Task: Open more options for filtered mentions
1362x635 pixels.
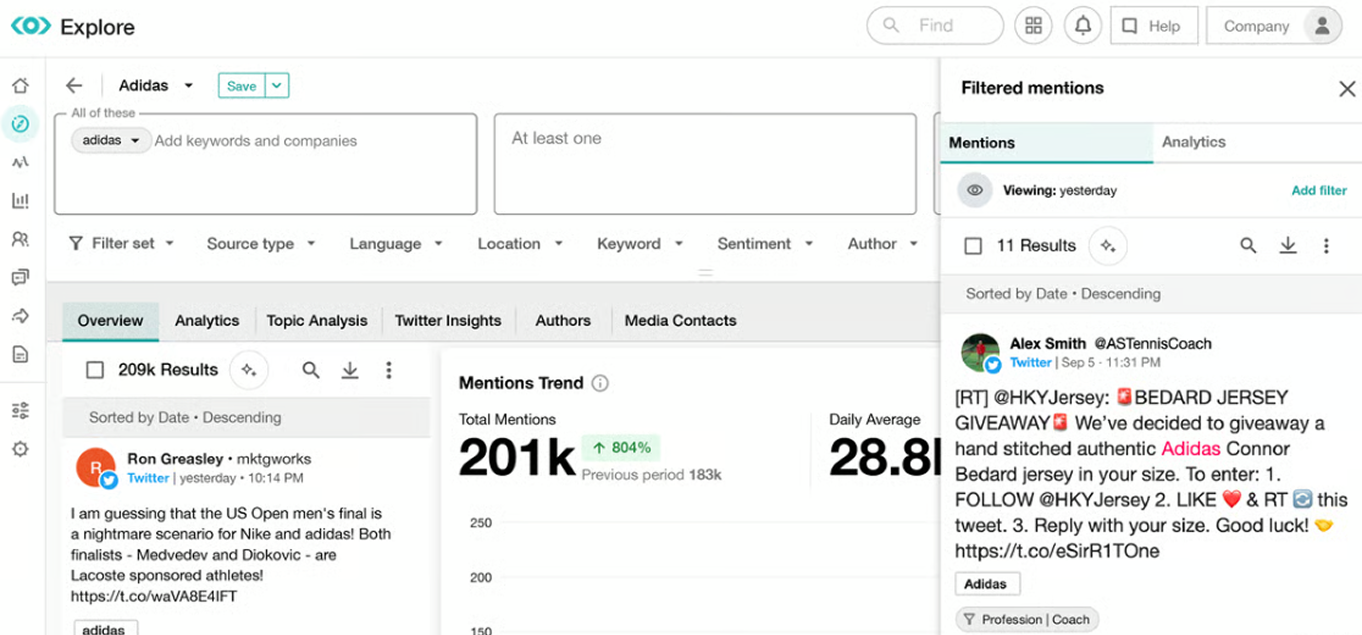Action: click(1326, 245)
